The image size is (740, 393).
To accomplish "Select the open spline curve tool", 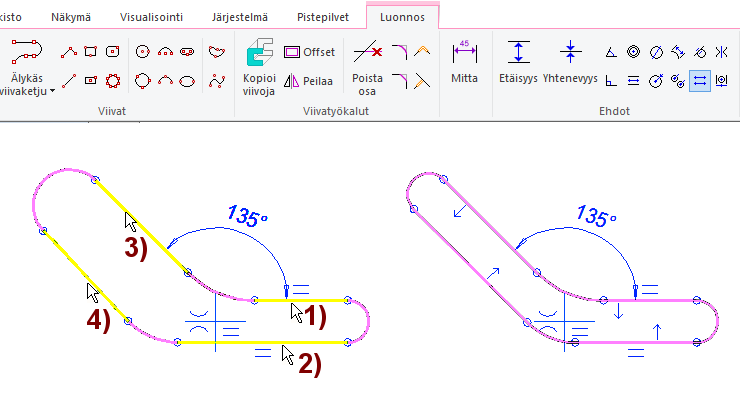I will pos(217,81).
